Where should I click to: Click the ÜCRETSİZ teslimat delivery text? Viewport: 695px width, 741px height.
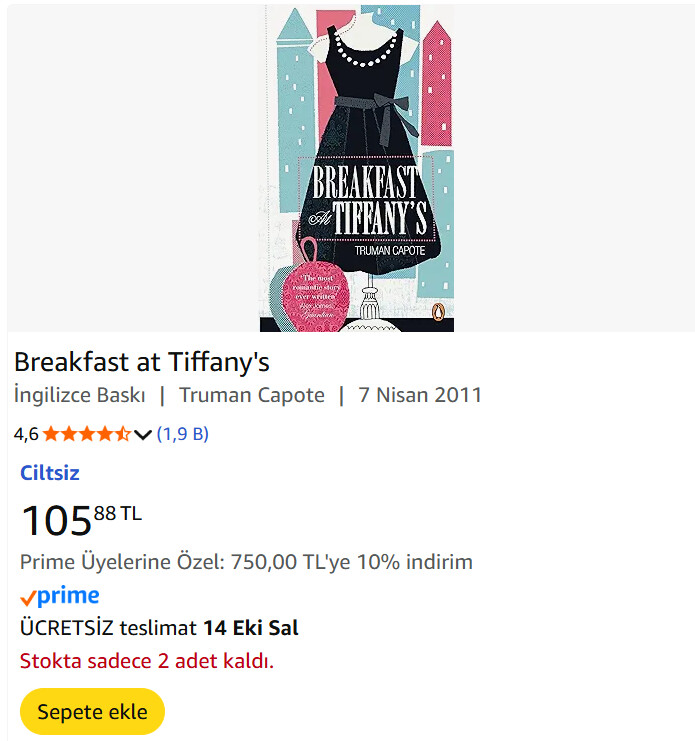(x=108, y=628)
